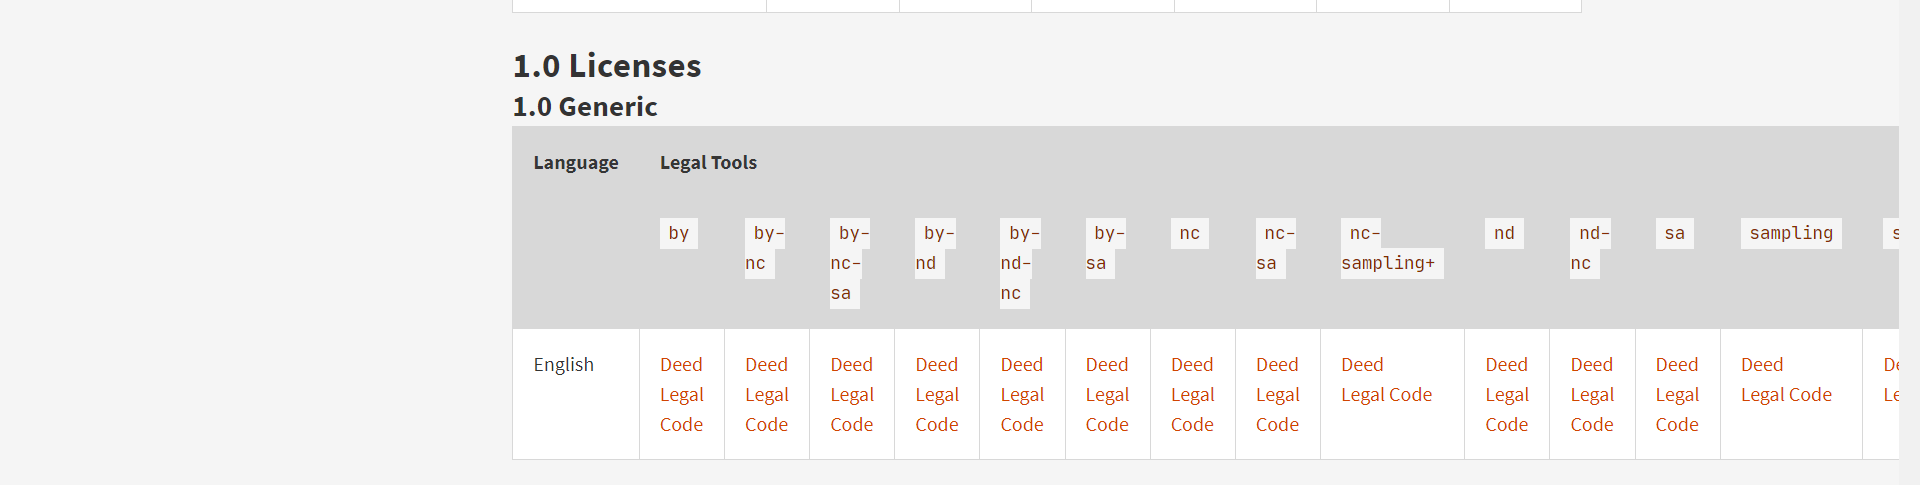This screenshot has height=485, width=1920.
Task: Click the 'by' license code header
Action: (679, 233)
